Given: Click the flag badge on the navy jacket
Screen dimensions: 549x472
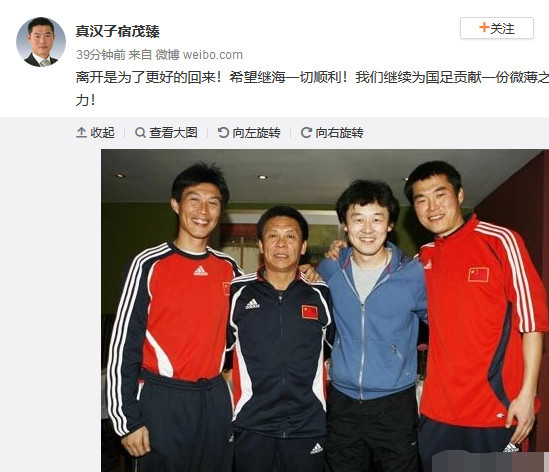Looking at the screenshot, I should point(310,312).
